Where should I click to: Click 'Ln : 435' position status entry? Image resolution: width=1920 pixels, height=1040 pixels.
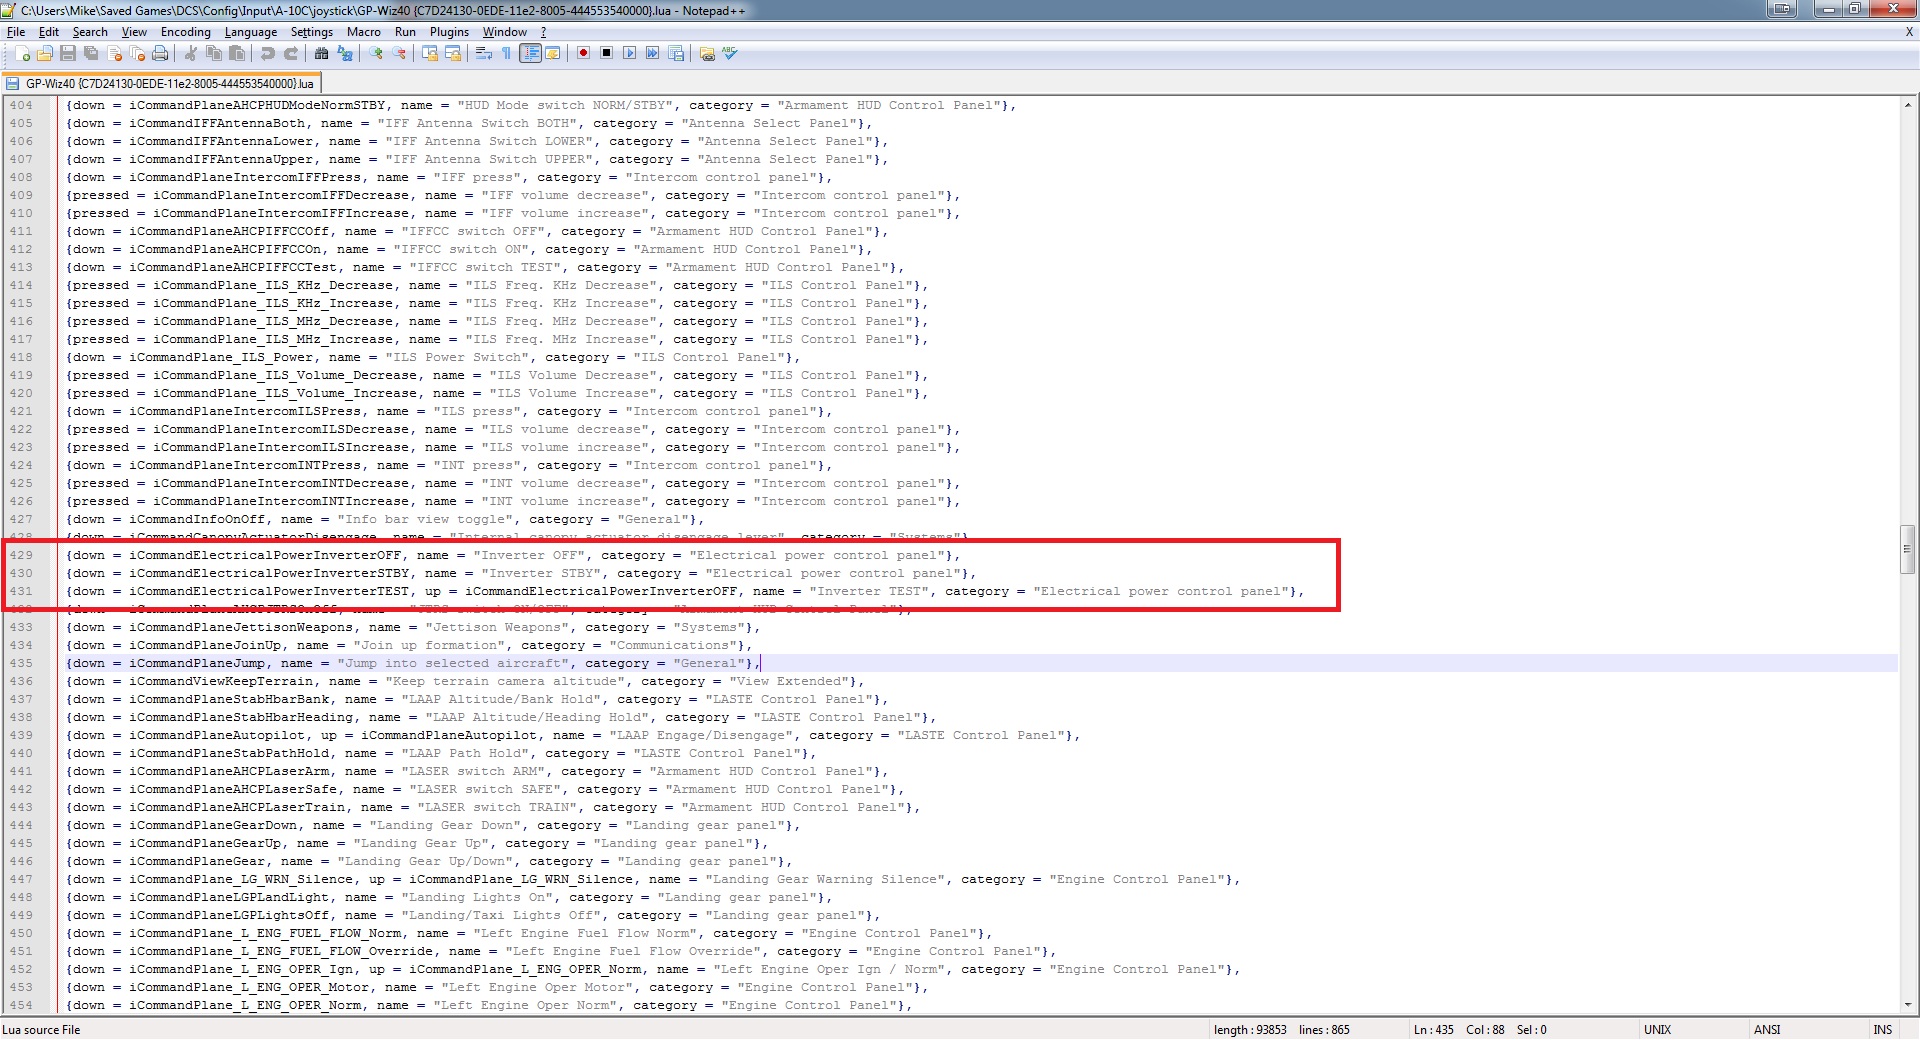point(1434,1029)
